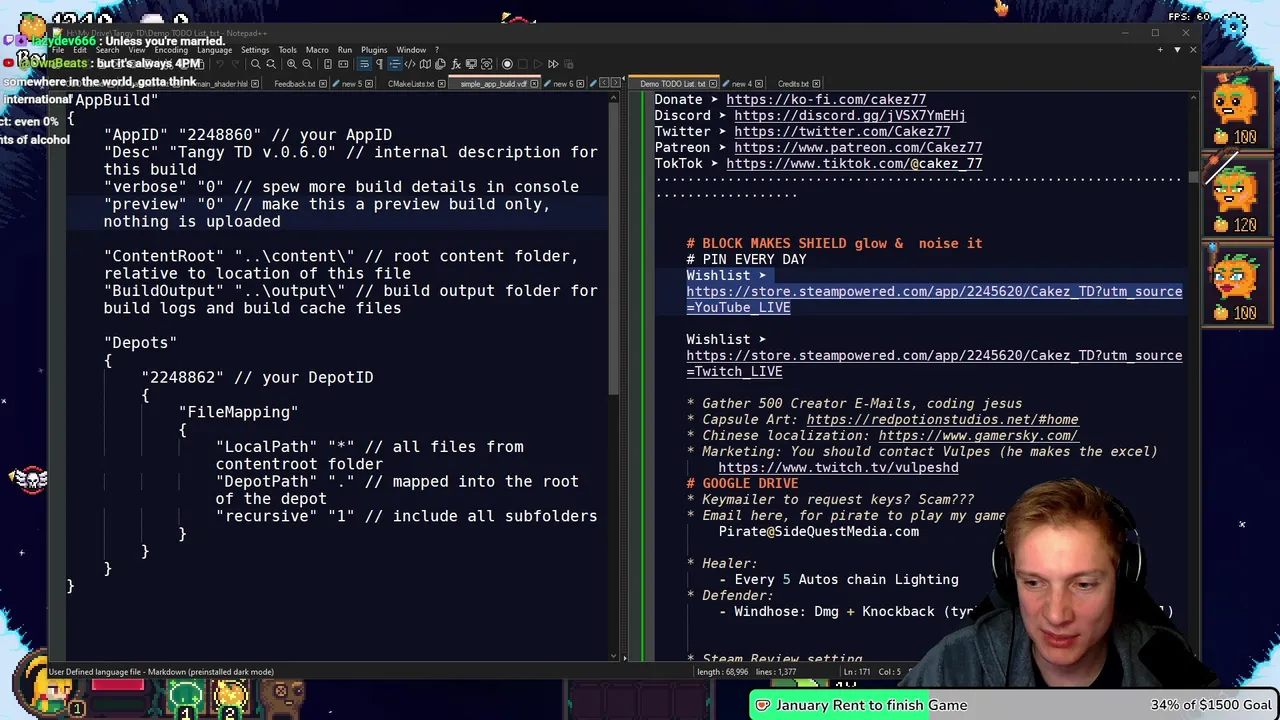The height and width of the screenshot is (720, 1280).
Task: Open the tab list dropdown triangle
Action: point(1177,50)
